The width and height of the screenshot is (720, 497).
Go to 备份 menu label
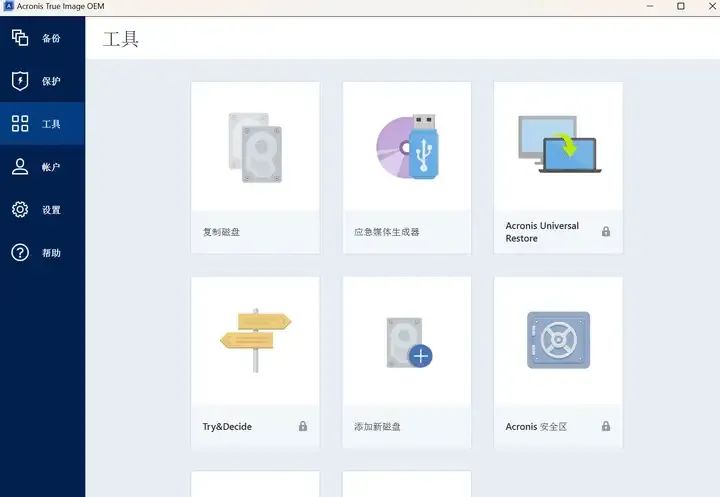point(51,38)
